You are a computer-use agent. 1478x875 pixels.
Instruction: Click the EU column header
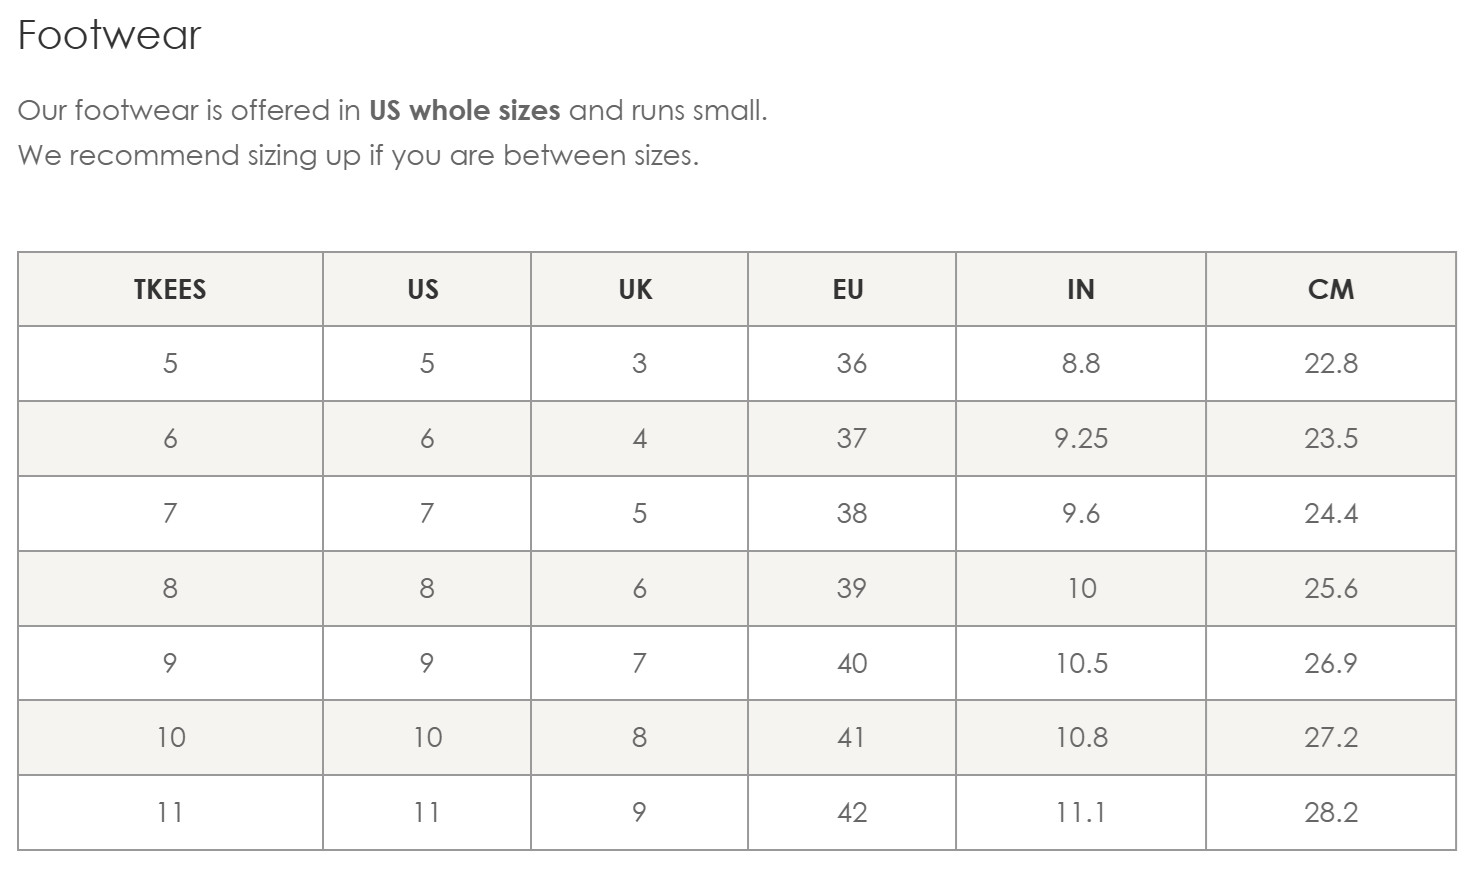tap(851, 289)
